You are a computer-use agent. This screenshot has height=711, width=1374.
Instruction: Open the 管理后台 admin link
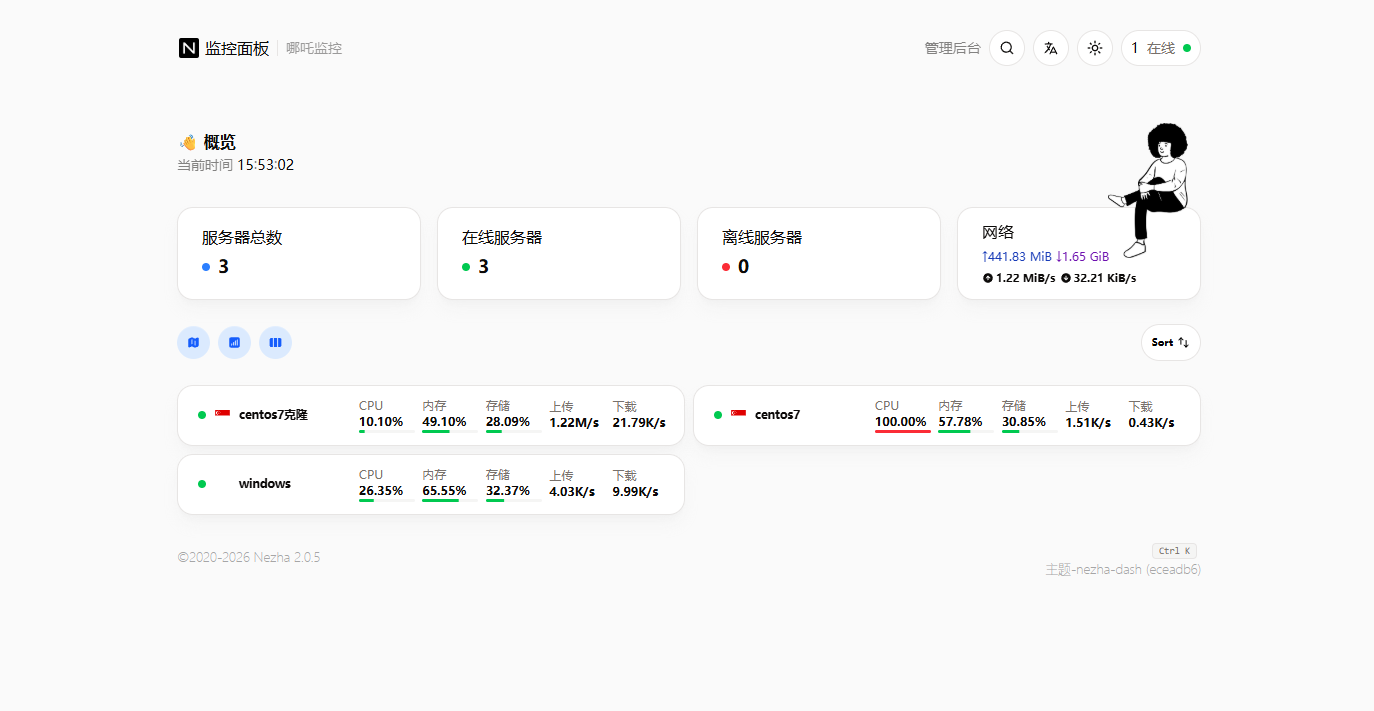tap(952, 48)
